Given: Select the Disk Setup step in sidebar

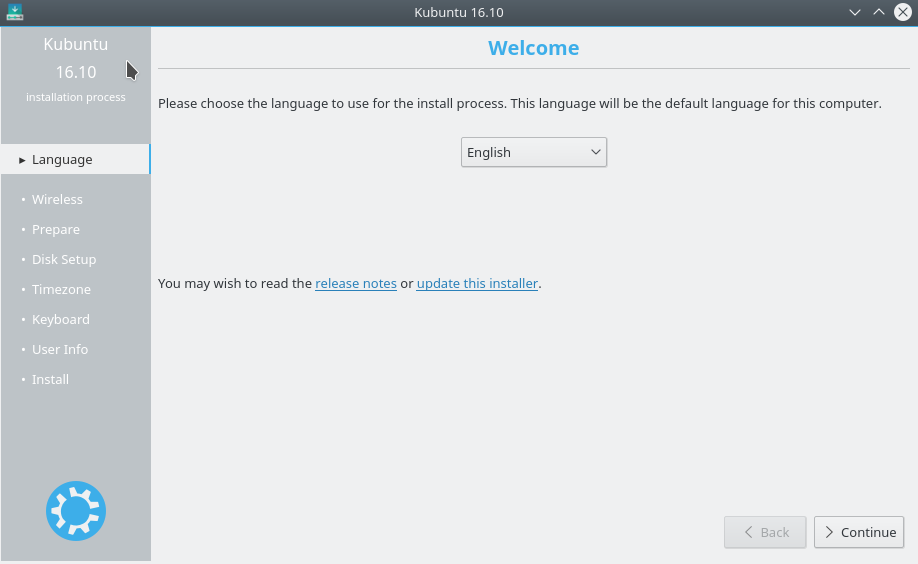Looking at the screenshot, I should point(64,259).
